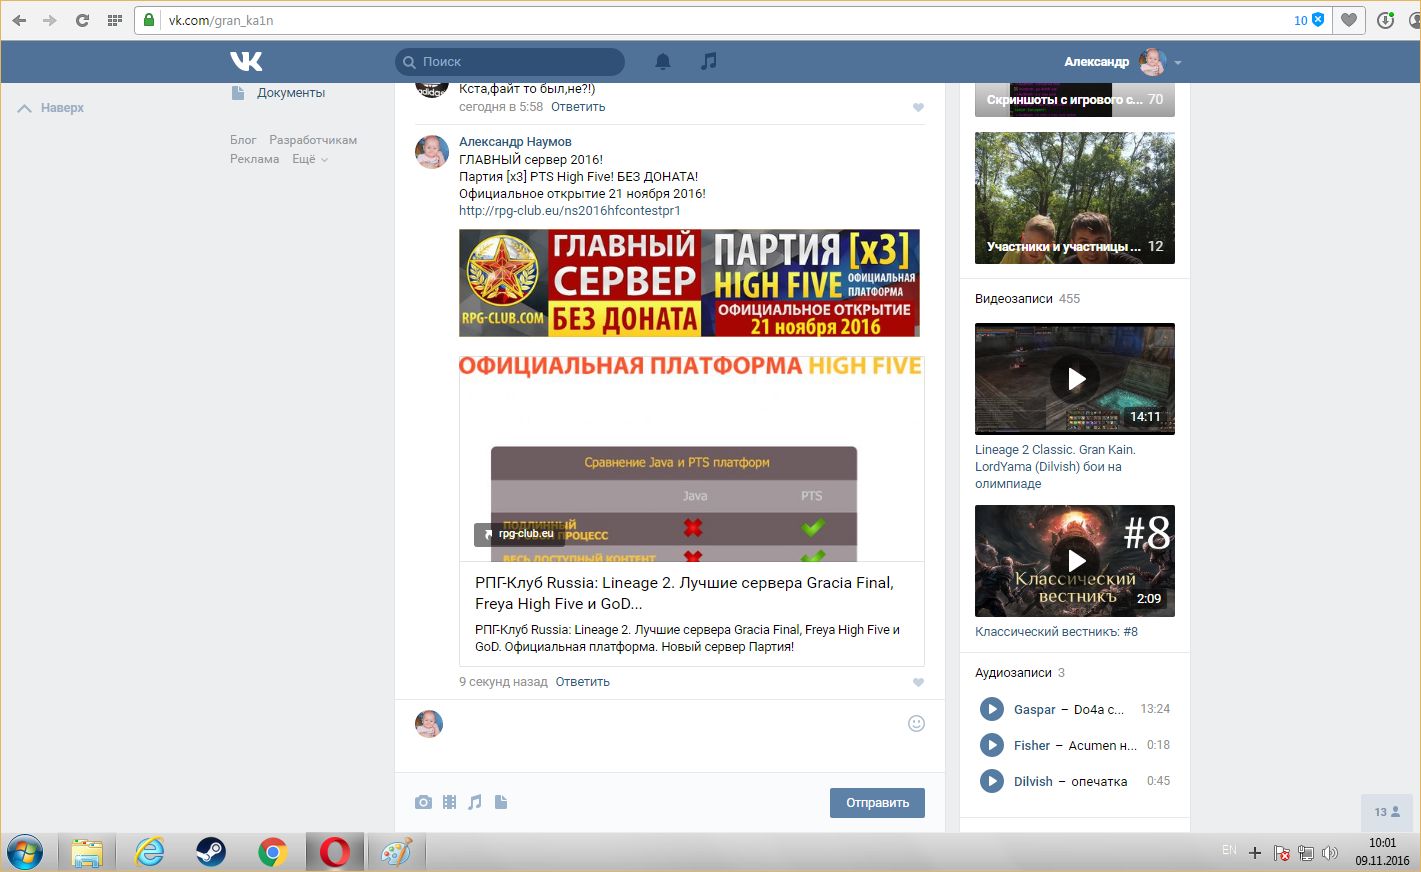
Task: Click the profile avatar in the VK header
Action: (x=1153, y=62)
